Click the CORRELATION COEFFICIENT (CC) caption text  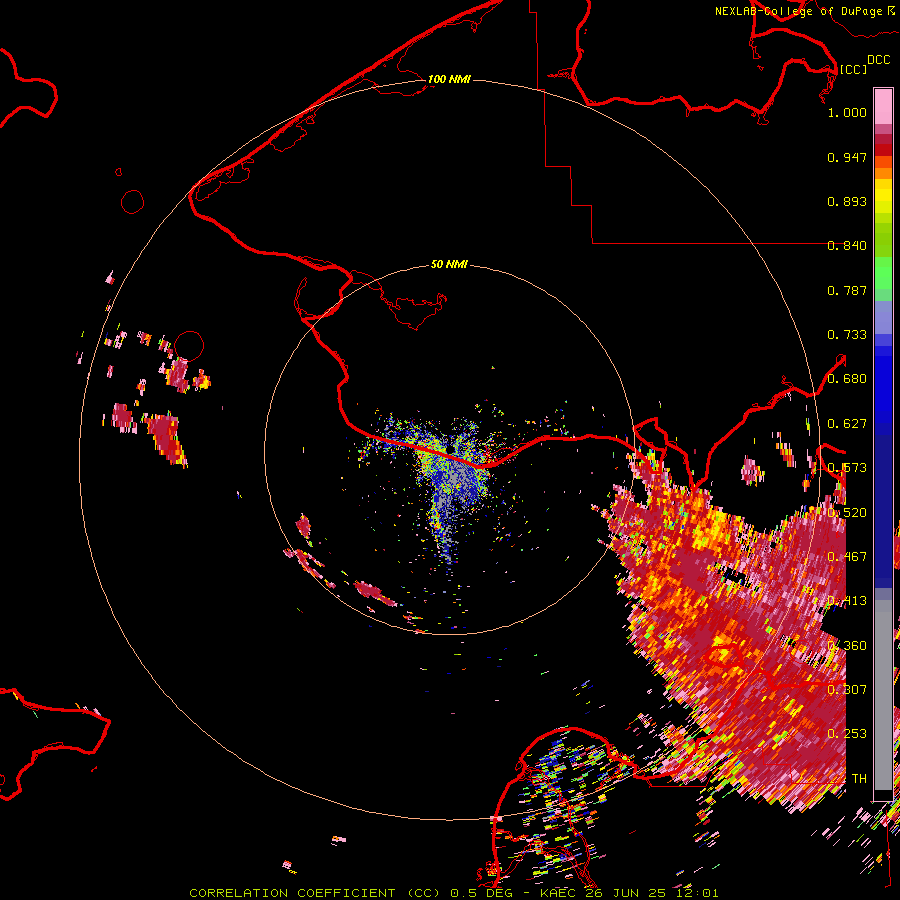point(315,893)
